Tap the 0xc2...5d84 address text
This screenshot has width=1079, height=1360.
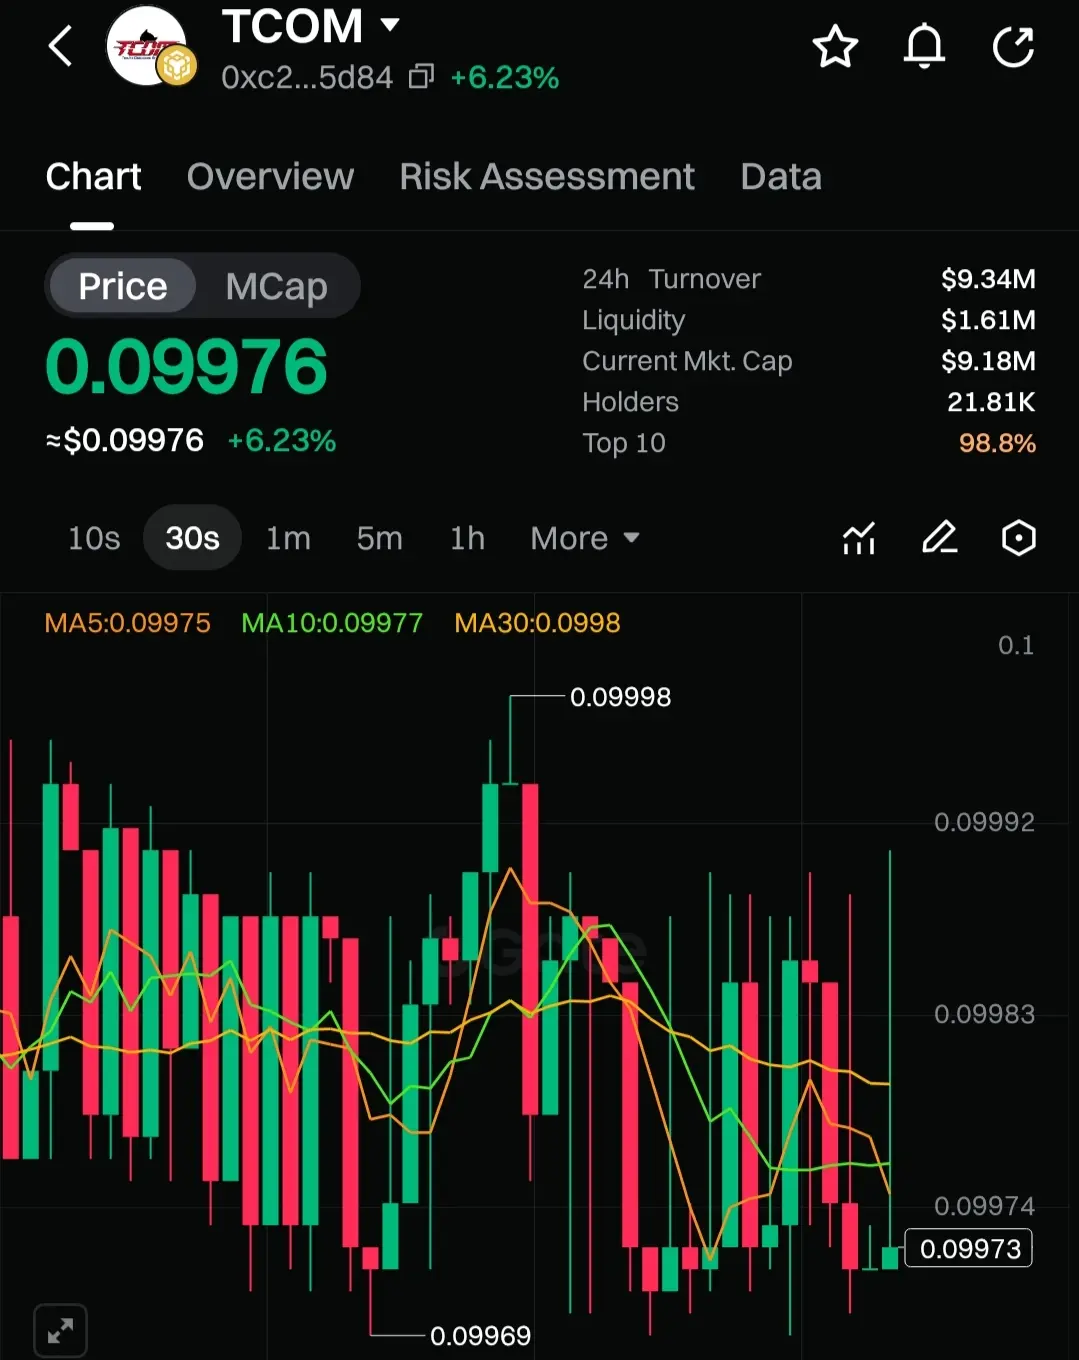(x=307, y=77)
